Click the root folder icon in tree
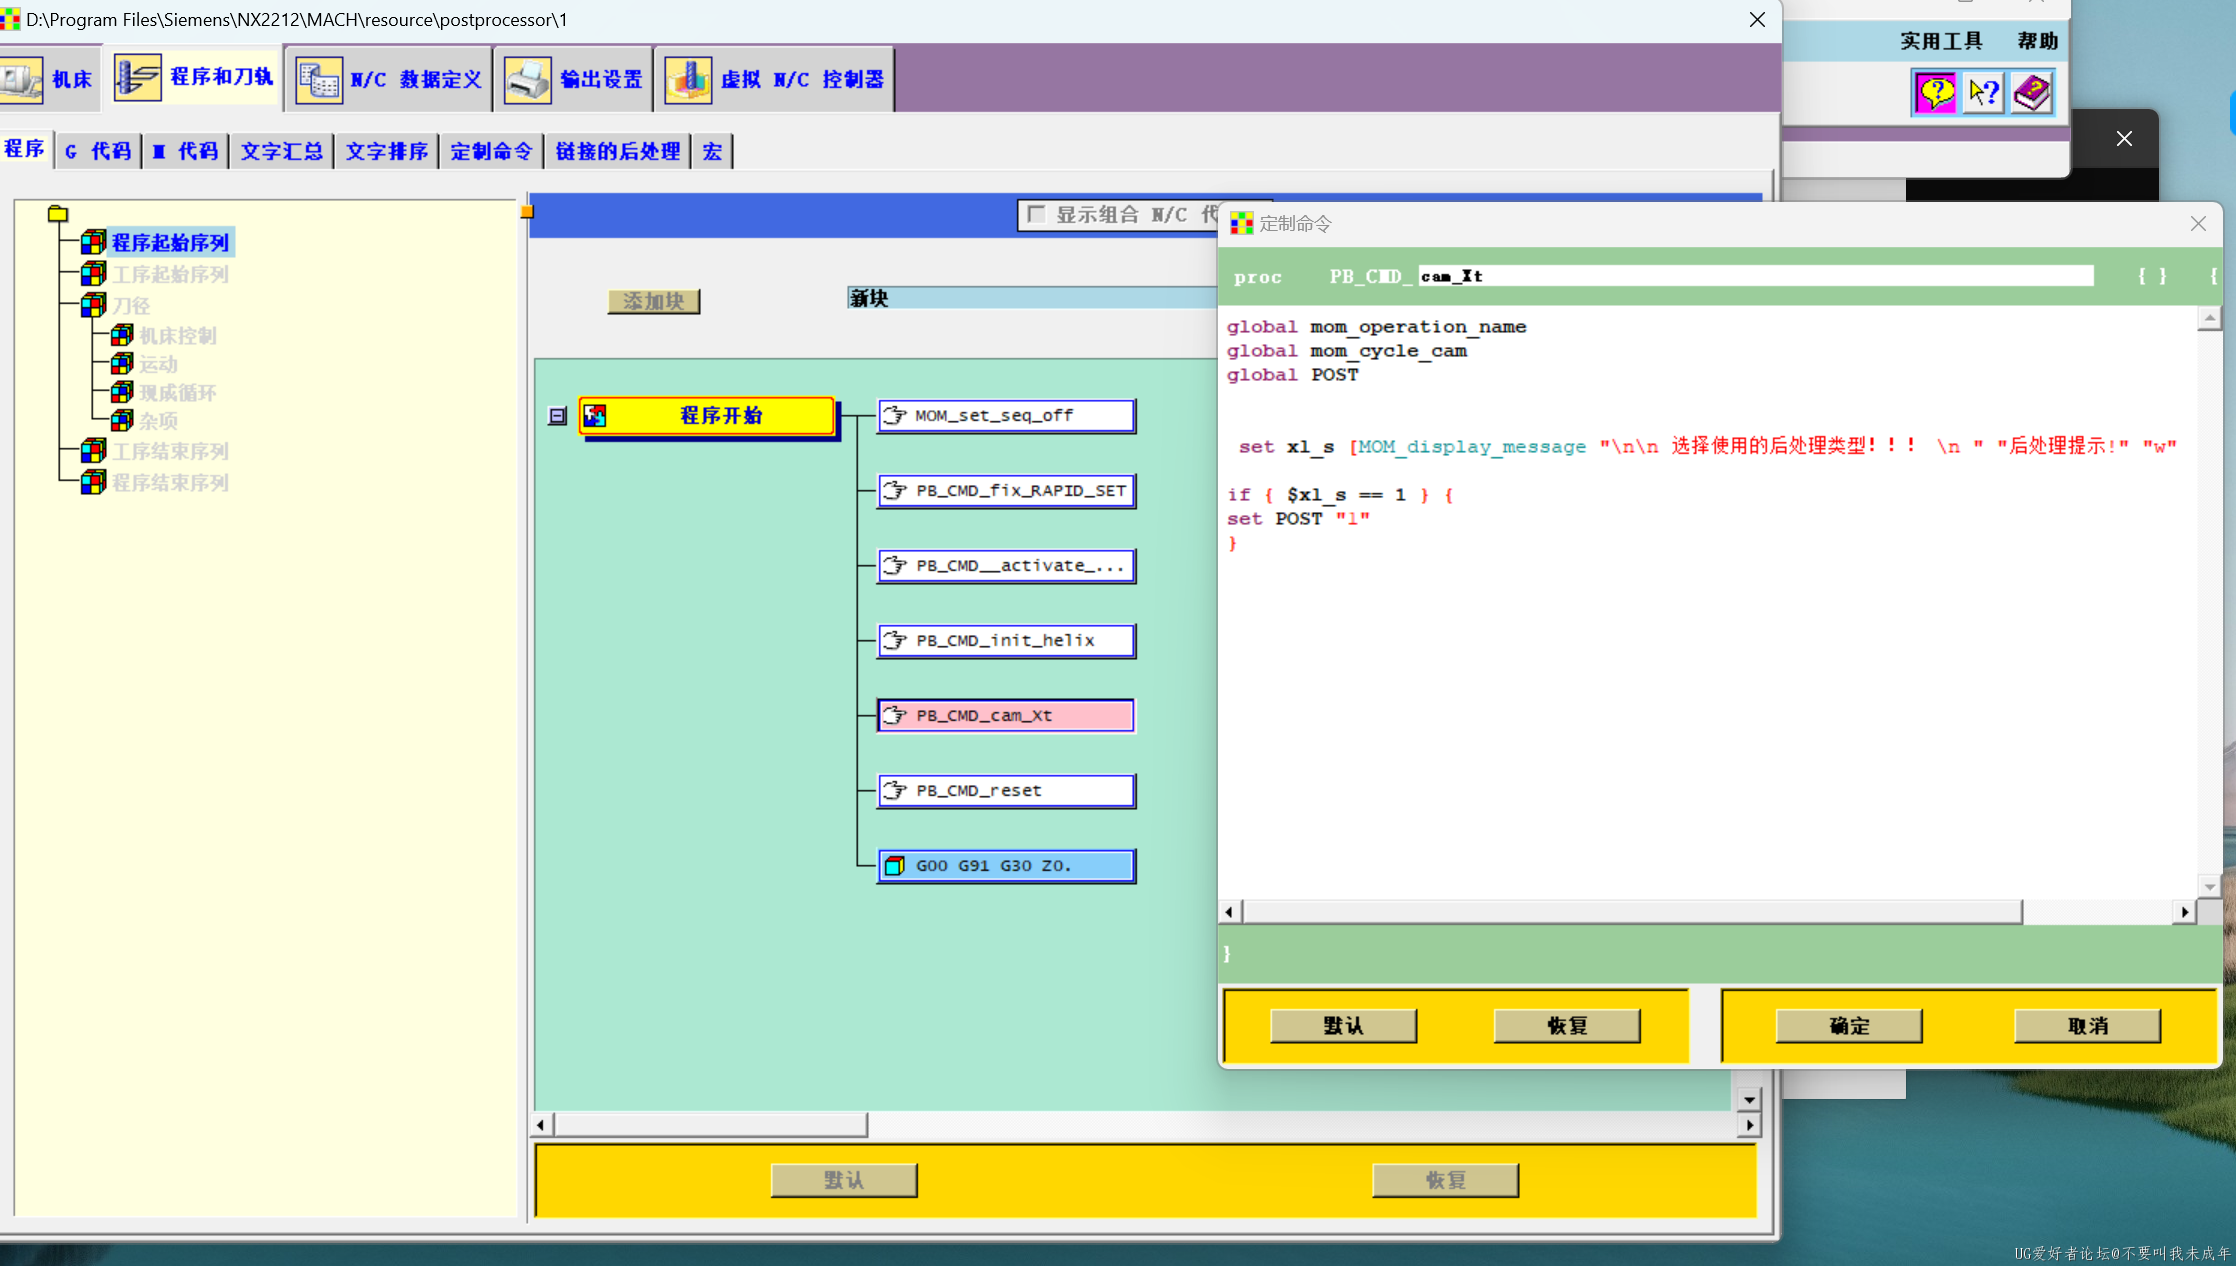Viewport: 2236px width, 1266px height. click(58, 213)
